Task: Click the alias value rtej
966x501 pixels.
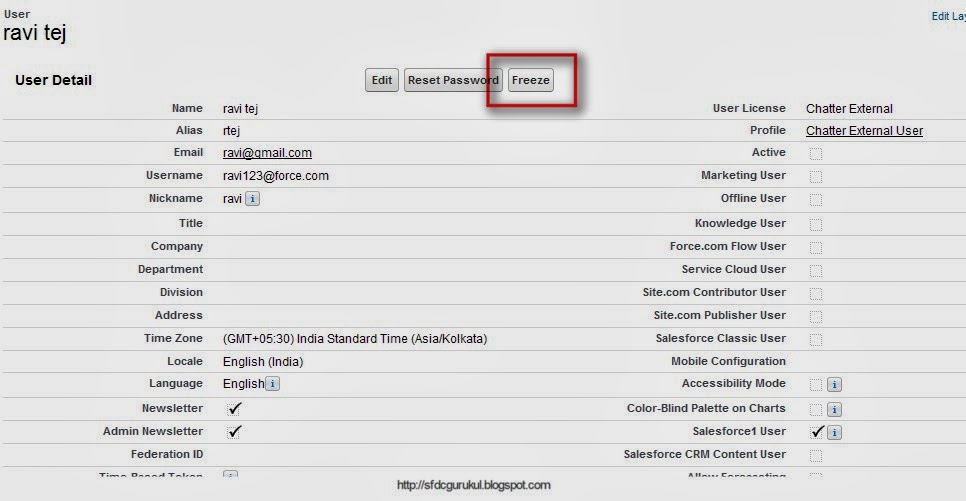Action: (231, 131)
